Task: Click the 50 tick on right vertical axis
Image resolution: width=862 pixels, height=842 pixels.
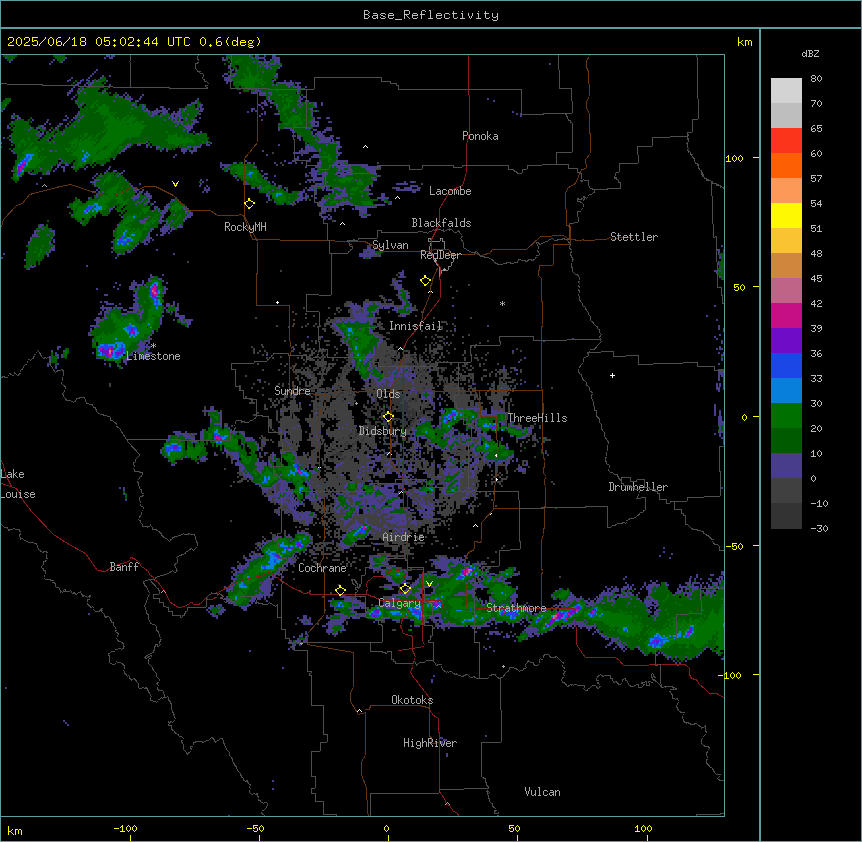Action: point(739,287)
